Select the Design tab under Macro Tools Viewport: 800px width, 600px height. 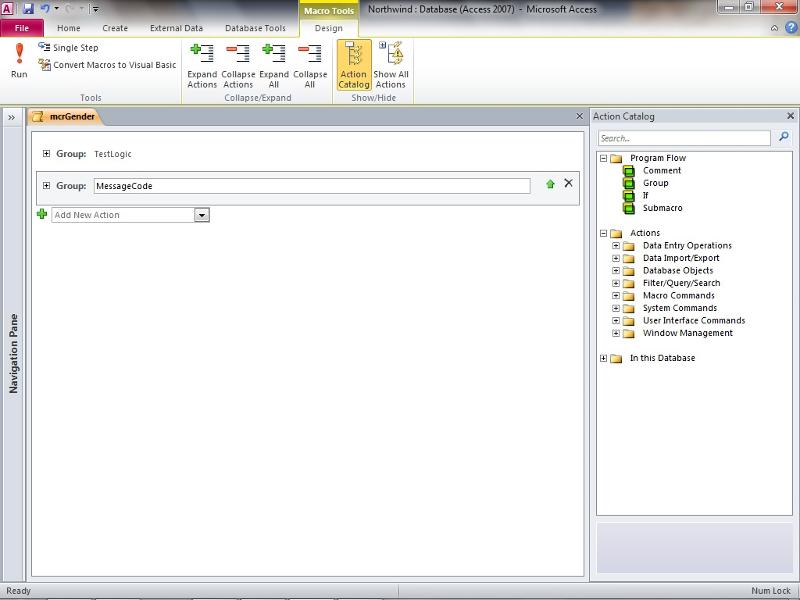329,28
